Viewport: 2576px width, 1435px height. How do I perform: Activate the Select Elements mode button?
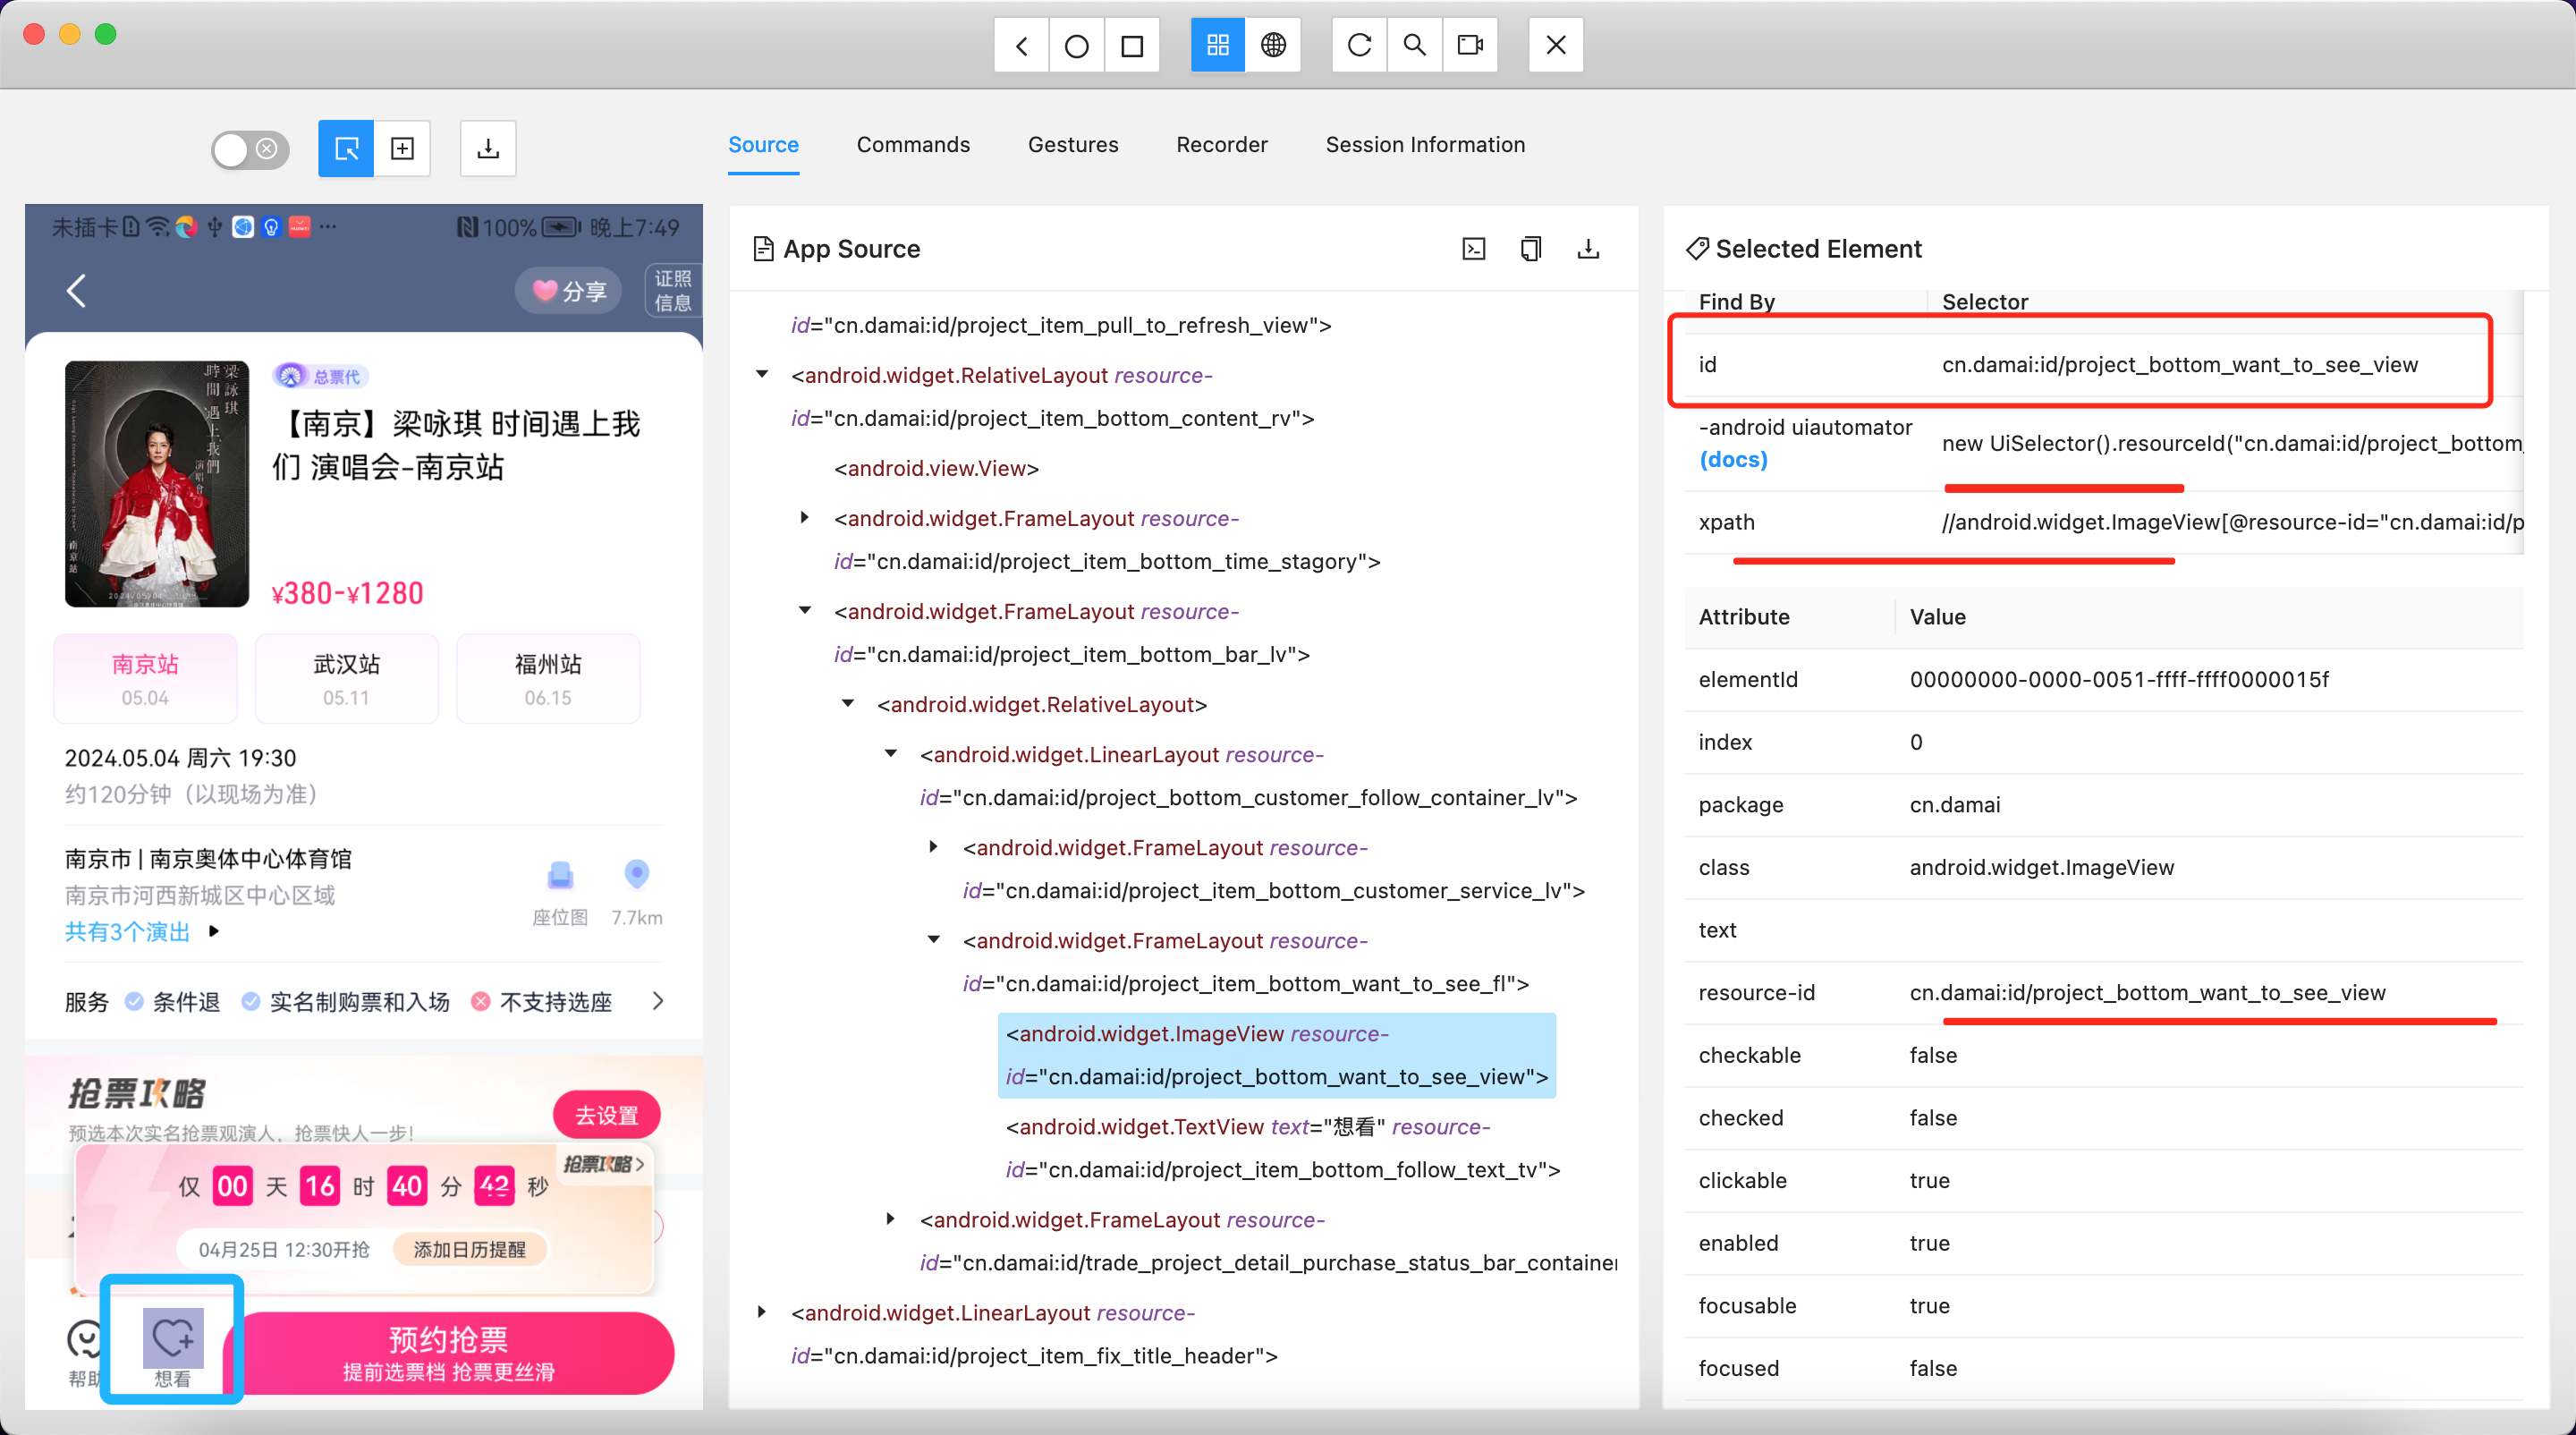(346, 149)
